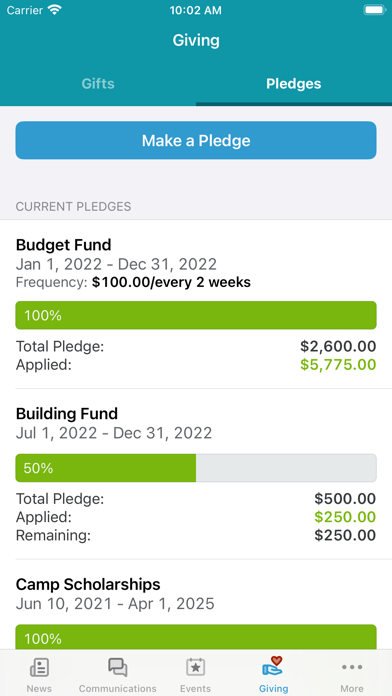Open the More three-dots icon
Viewport: 392px width, 696px height.
(x=352, y=667)
